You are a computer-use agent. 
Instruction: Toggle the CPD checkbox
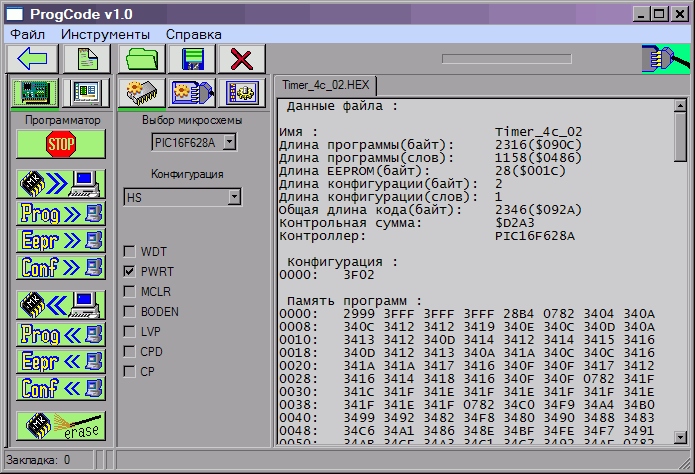129,351
